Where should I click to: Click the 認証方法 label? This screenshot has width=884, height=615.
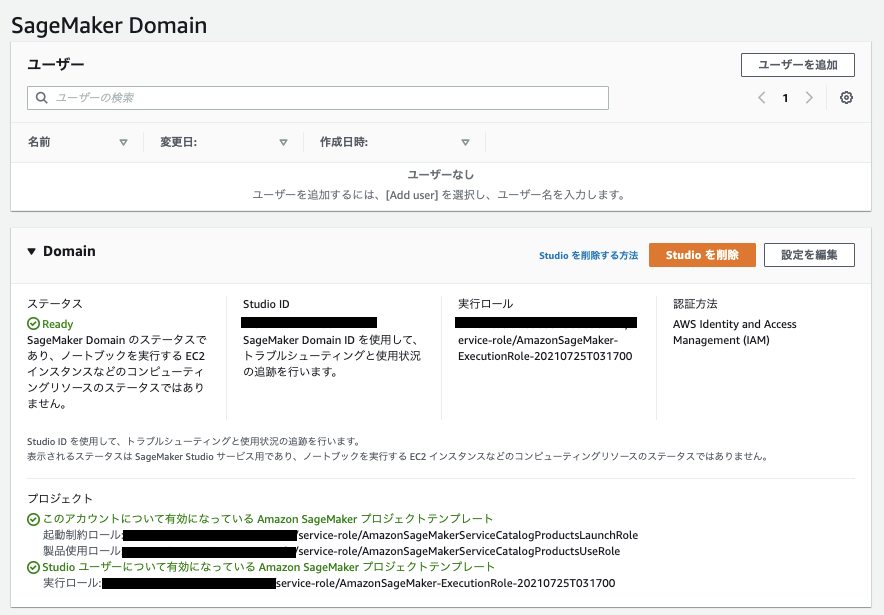tap(695, 304)
